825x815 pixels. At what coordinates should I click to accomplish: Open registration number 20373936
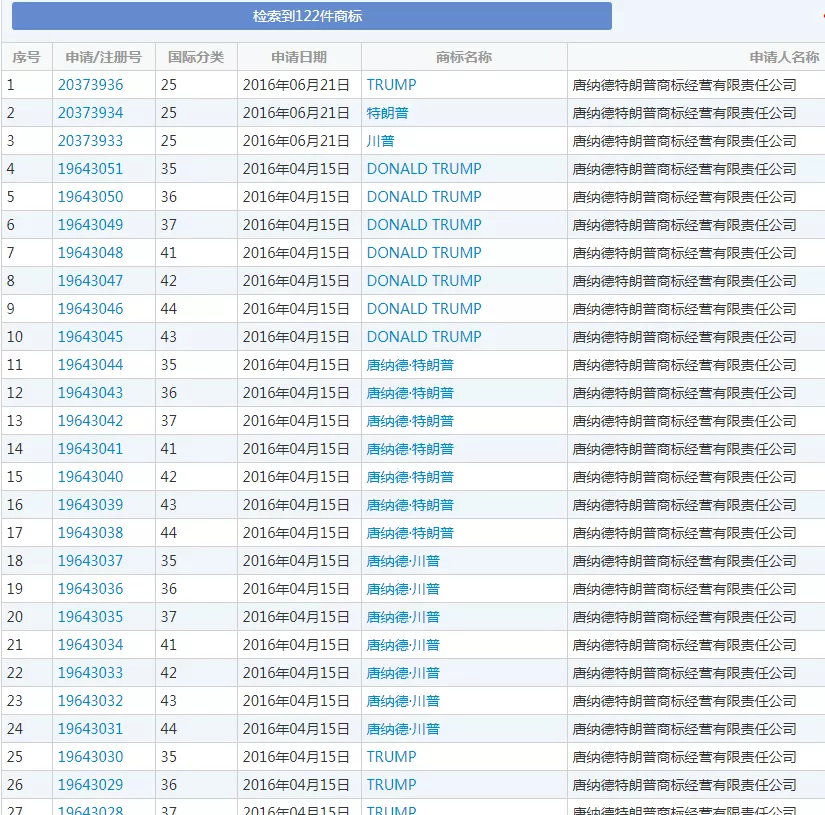[x=90, y=85]
